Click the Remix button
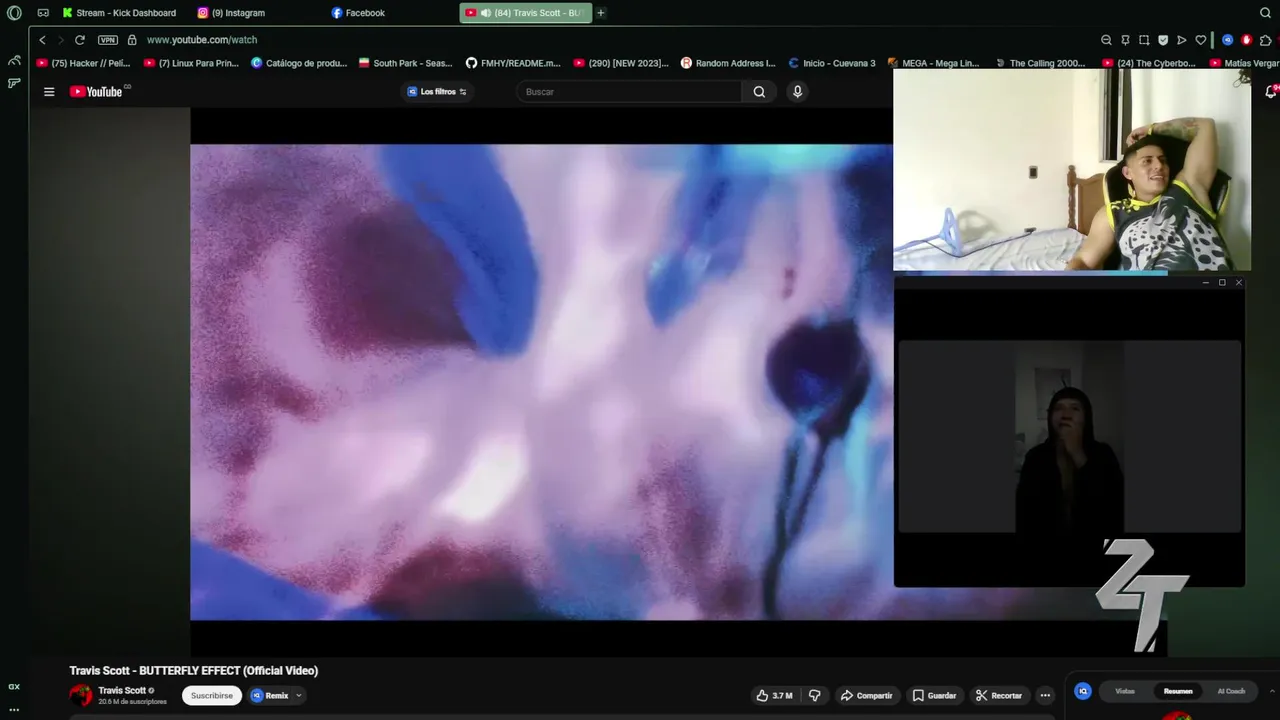 [x=270, y=696]
